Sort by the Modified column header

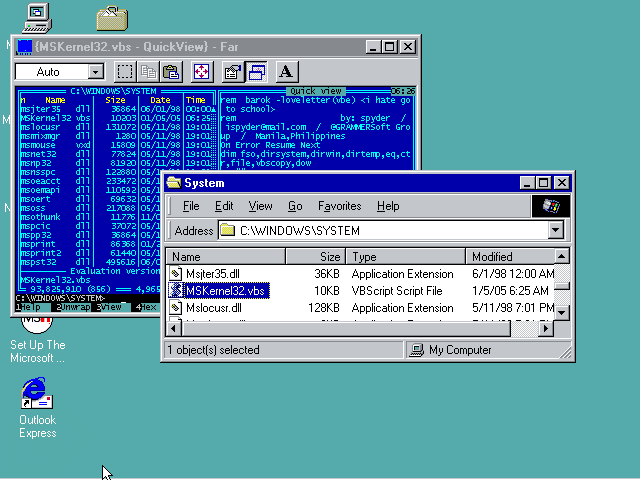(510, 257)
